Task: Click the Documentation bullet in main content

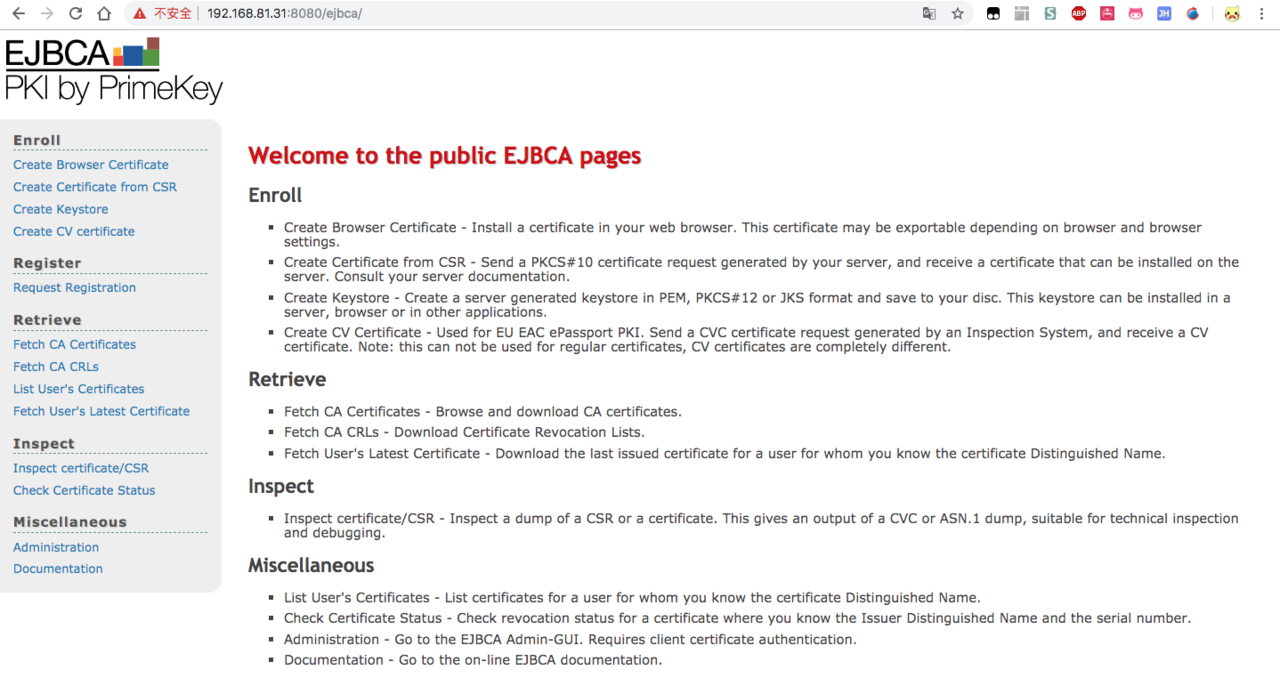Action: [473, 660]
